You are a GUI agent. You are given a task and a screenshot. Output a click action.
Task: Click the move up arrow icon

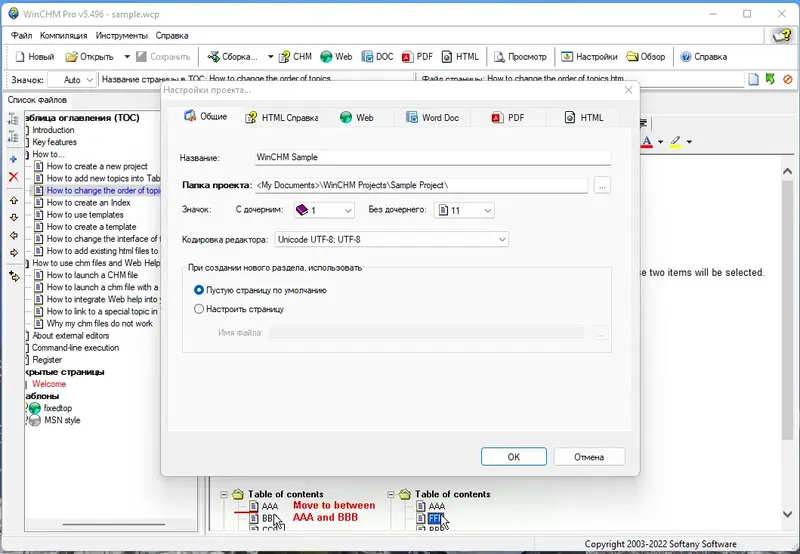(x=14, y=200)
